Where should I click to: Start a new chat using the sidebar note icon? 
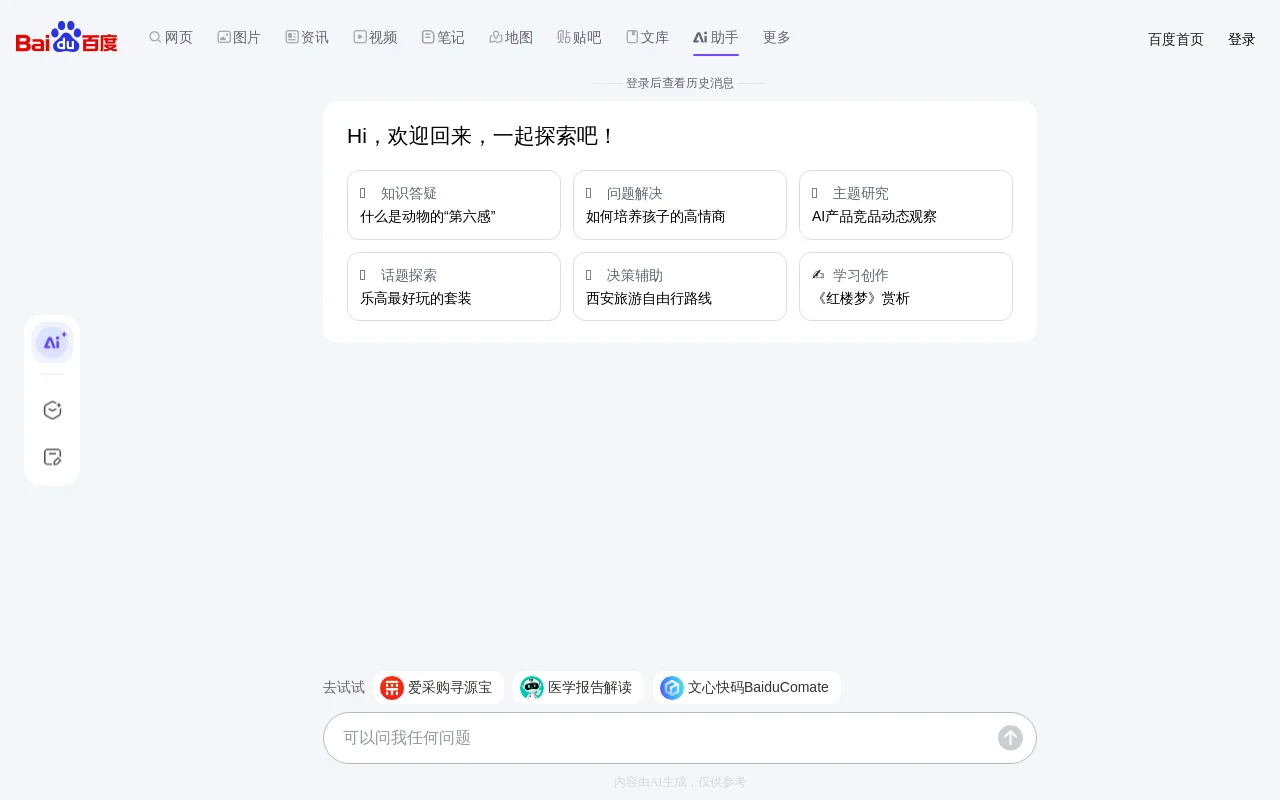pos(52,457)
